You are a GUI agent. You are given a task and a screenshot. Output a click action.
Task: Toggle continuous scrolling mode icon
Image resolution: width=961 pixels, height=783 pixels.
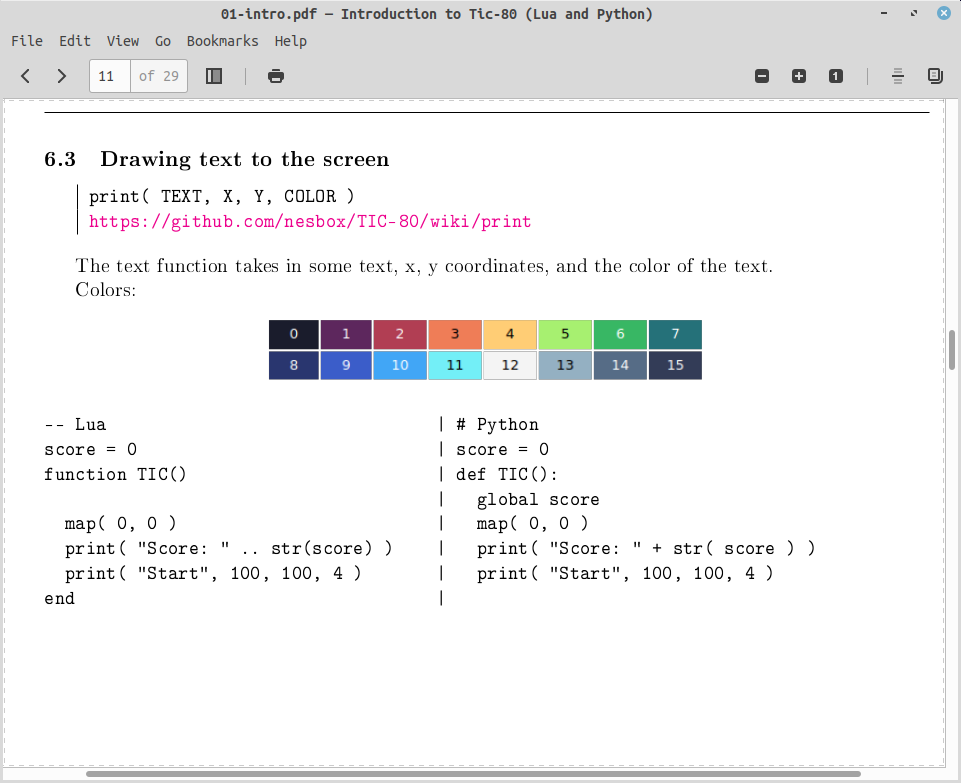point(898,76)
